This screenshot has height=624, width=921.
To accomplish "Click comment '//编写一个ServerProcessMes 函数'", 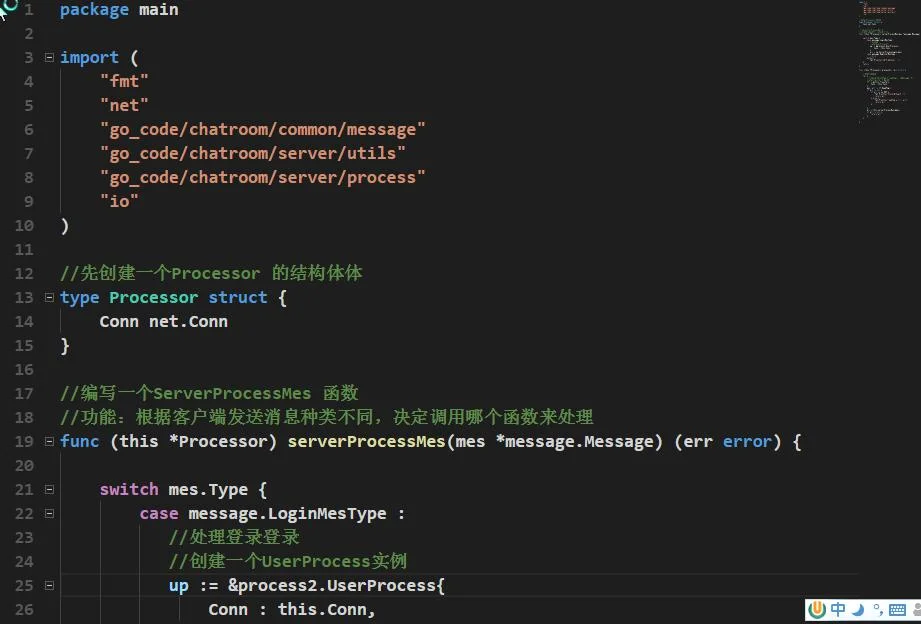I will pos(209,393).
